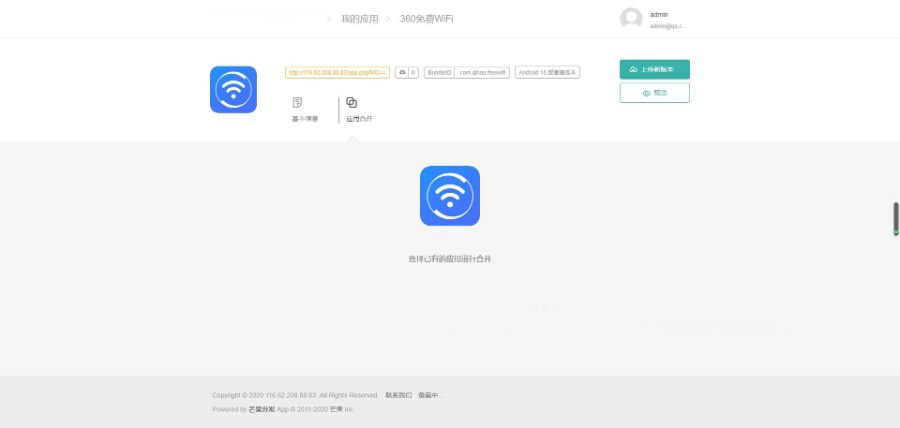Click the eye icon on preview button
The image size is (900, 428).
coord(646,93)
